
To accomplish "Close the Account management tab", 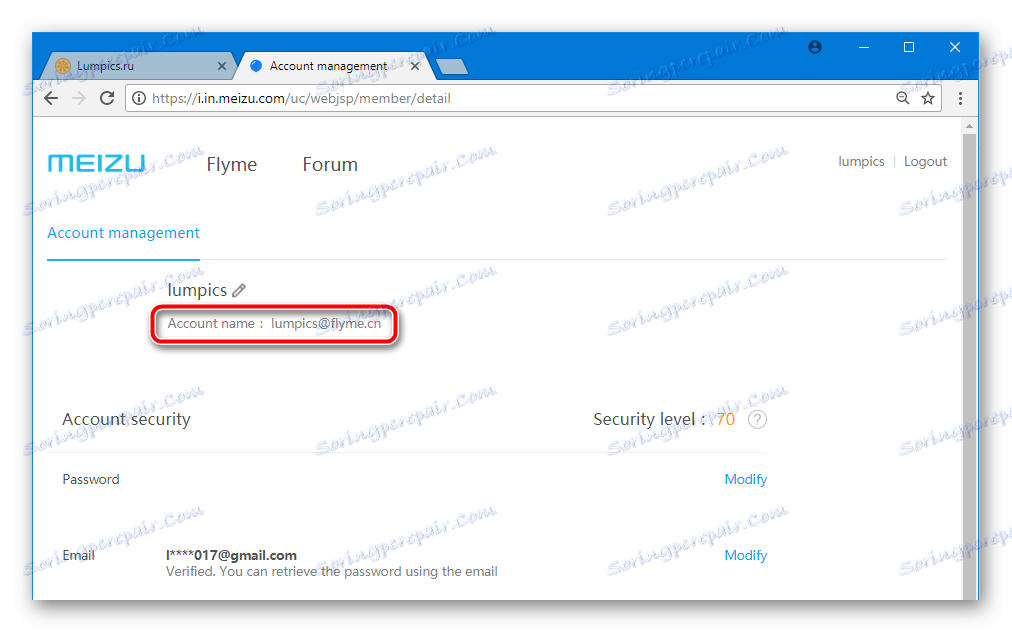I will [x=415, y=66].
